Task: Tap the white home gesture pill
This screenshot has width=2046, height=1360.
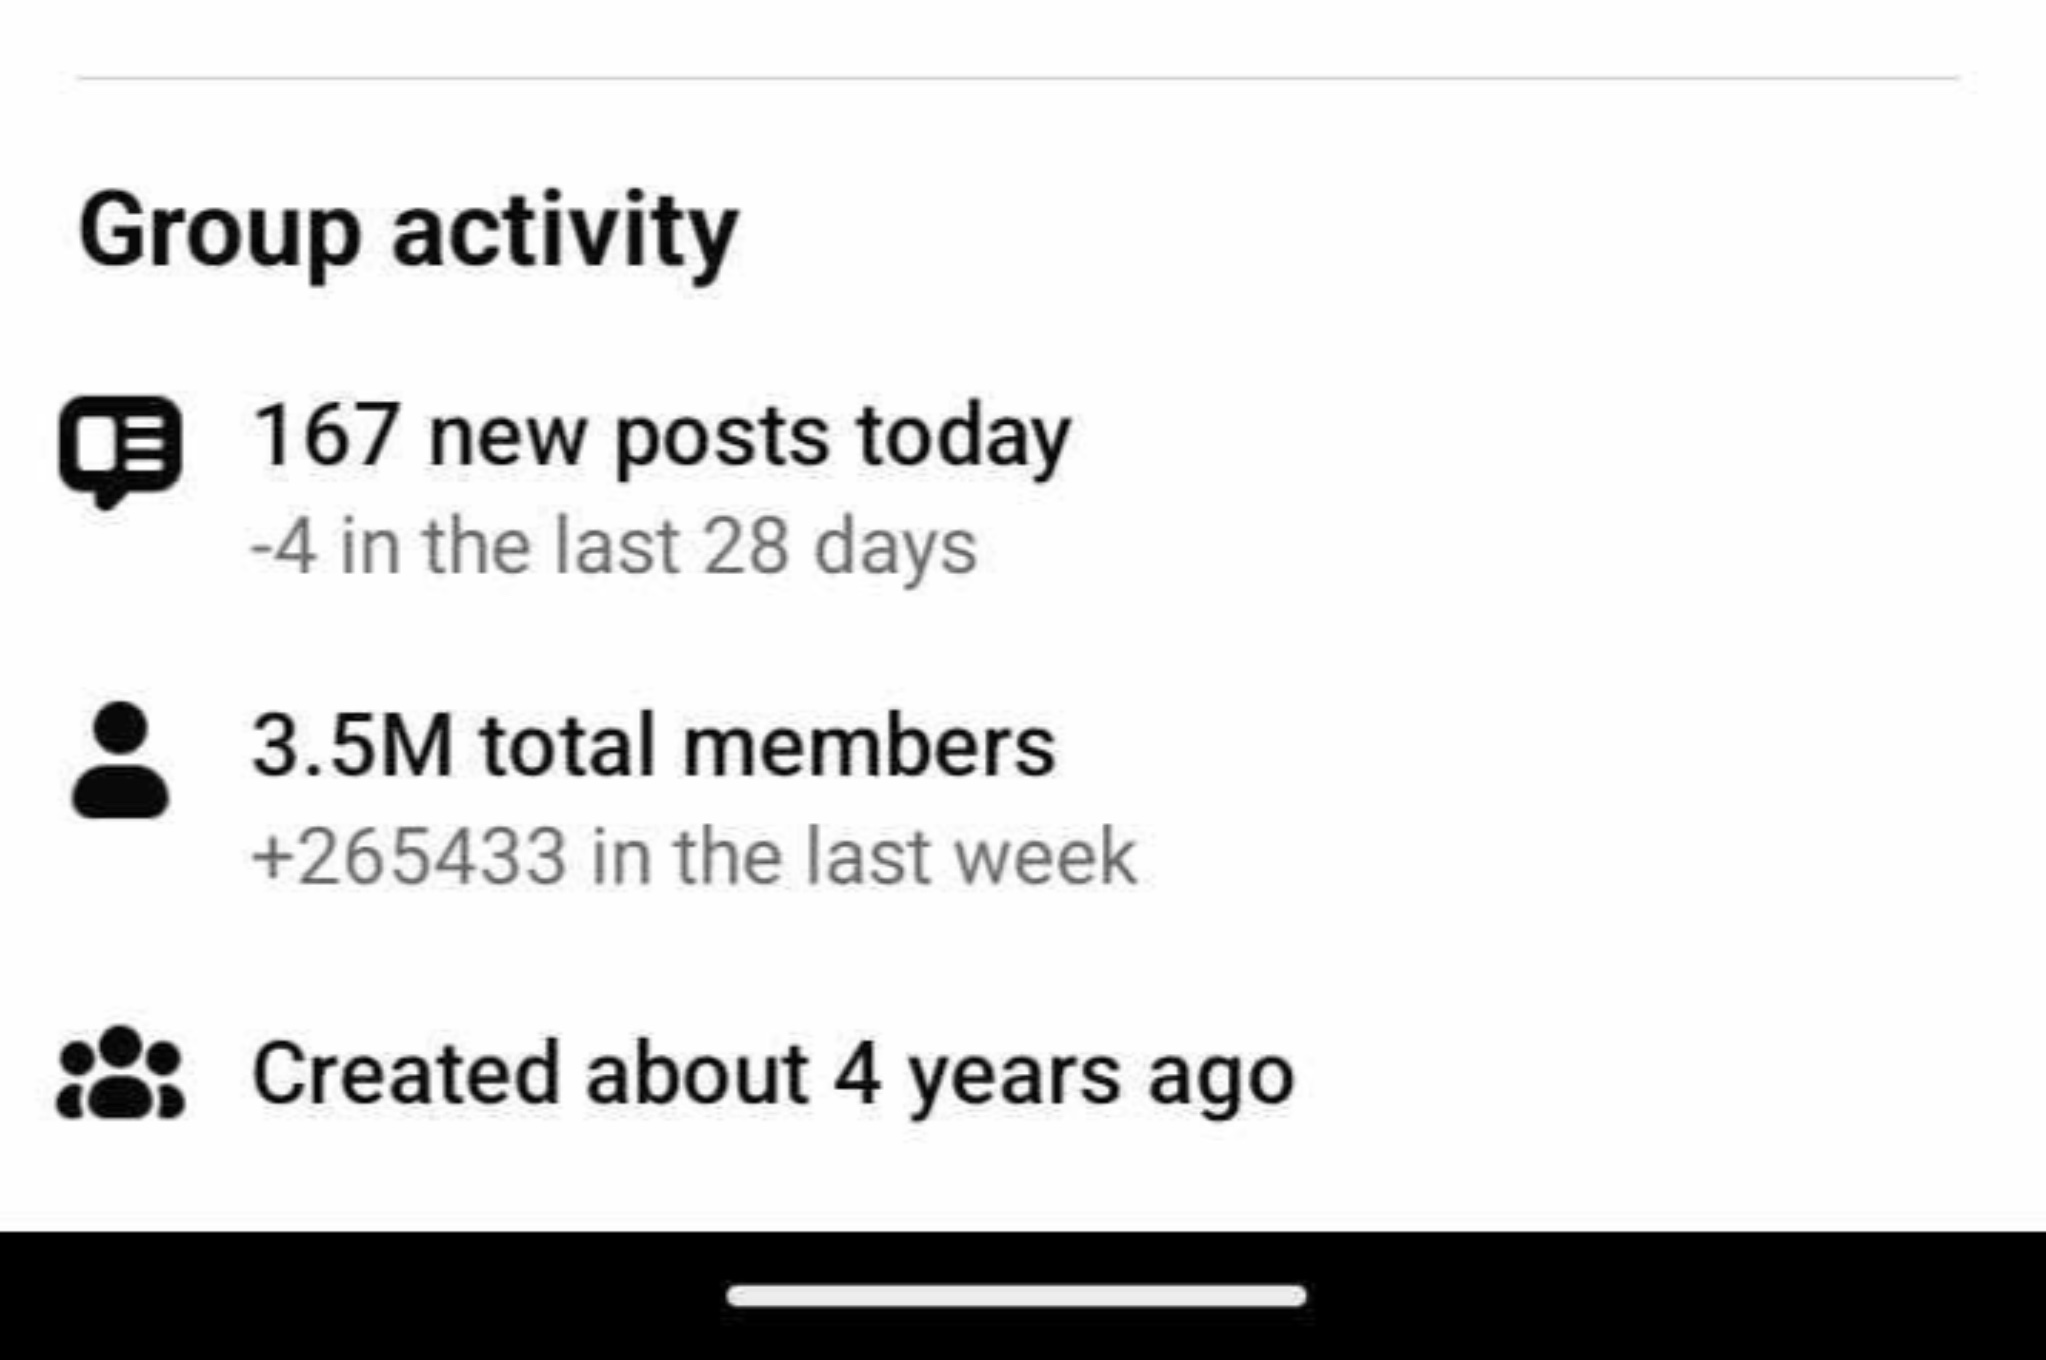Action: pos(1016,1296)
